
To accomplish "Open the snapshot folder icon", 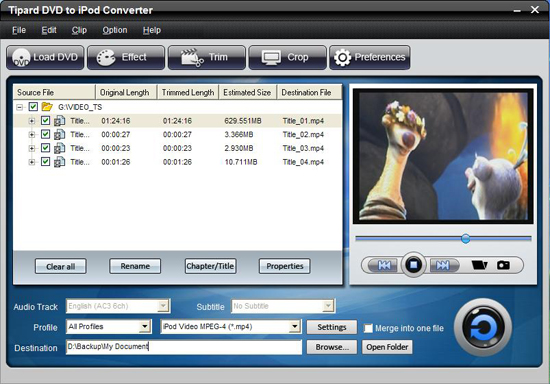I will (x=479, y=265).
